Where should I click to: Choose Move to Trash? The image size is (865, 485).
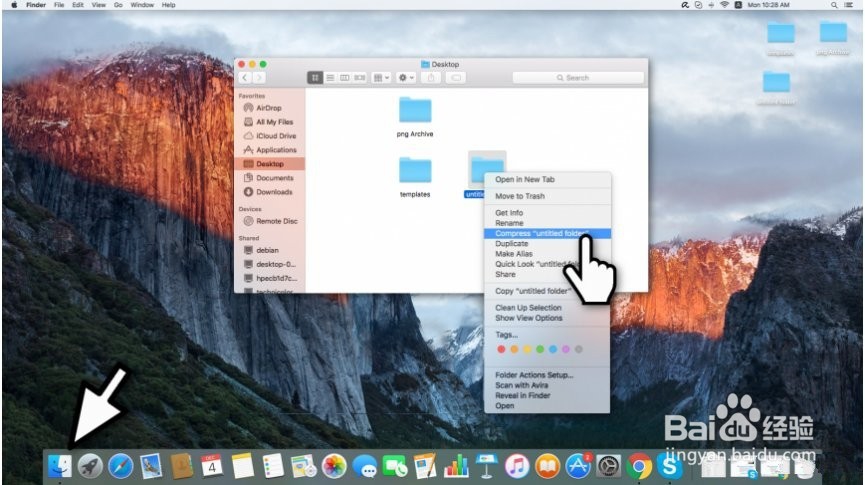520,196
